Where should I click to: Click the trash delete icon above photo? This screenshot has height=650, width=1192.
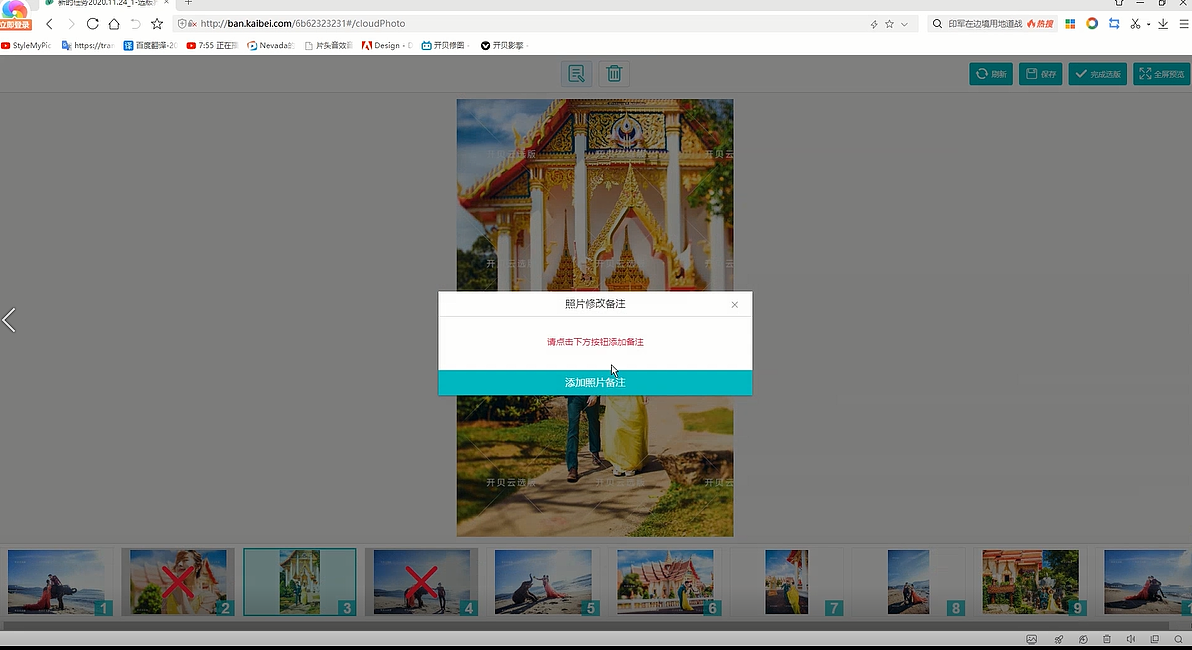pyautogui.click(x=614, y=74)
